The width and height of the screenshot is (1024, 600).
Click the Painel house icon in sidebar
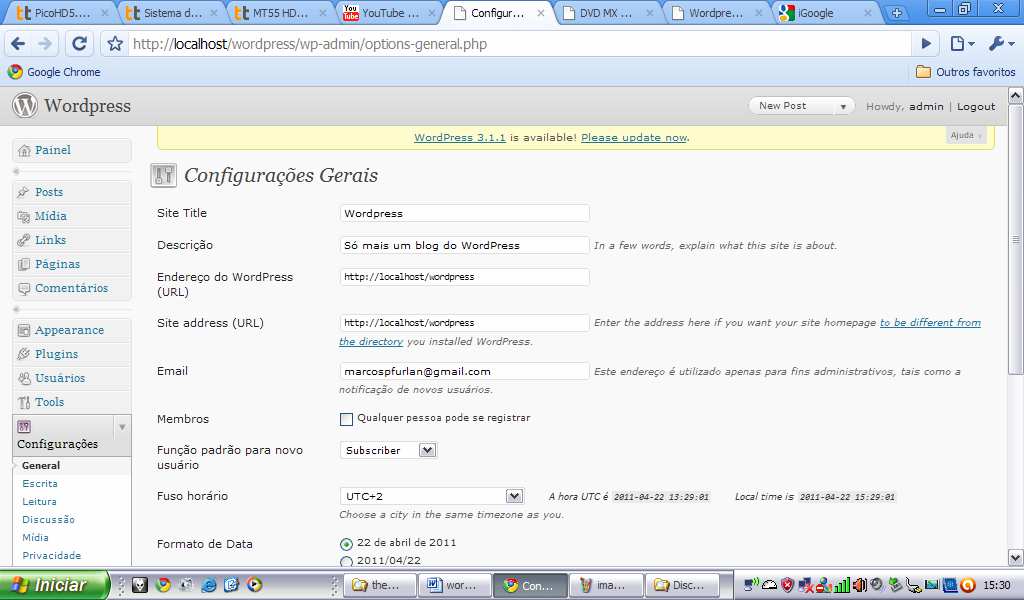pos(24,151)
